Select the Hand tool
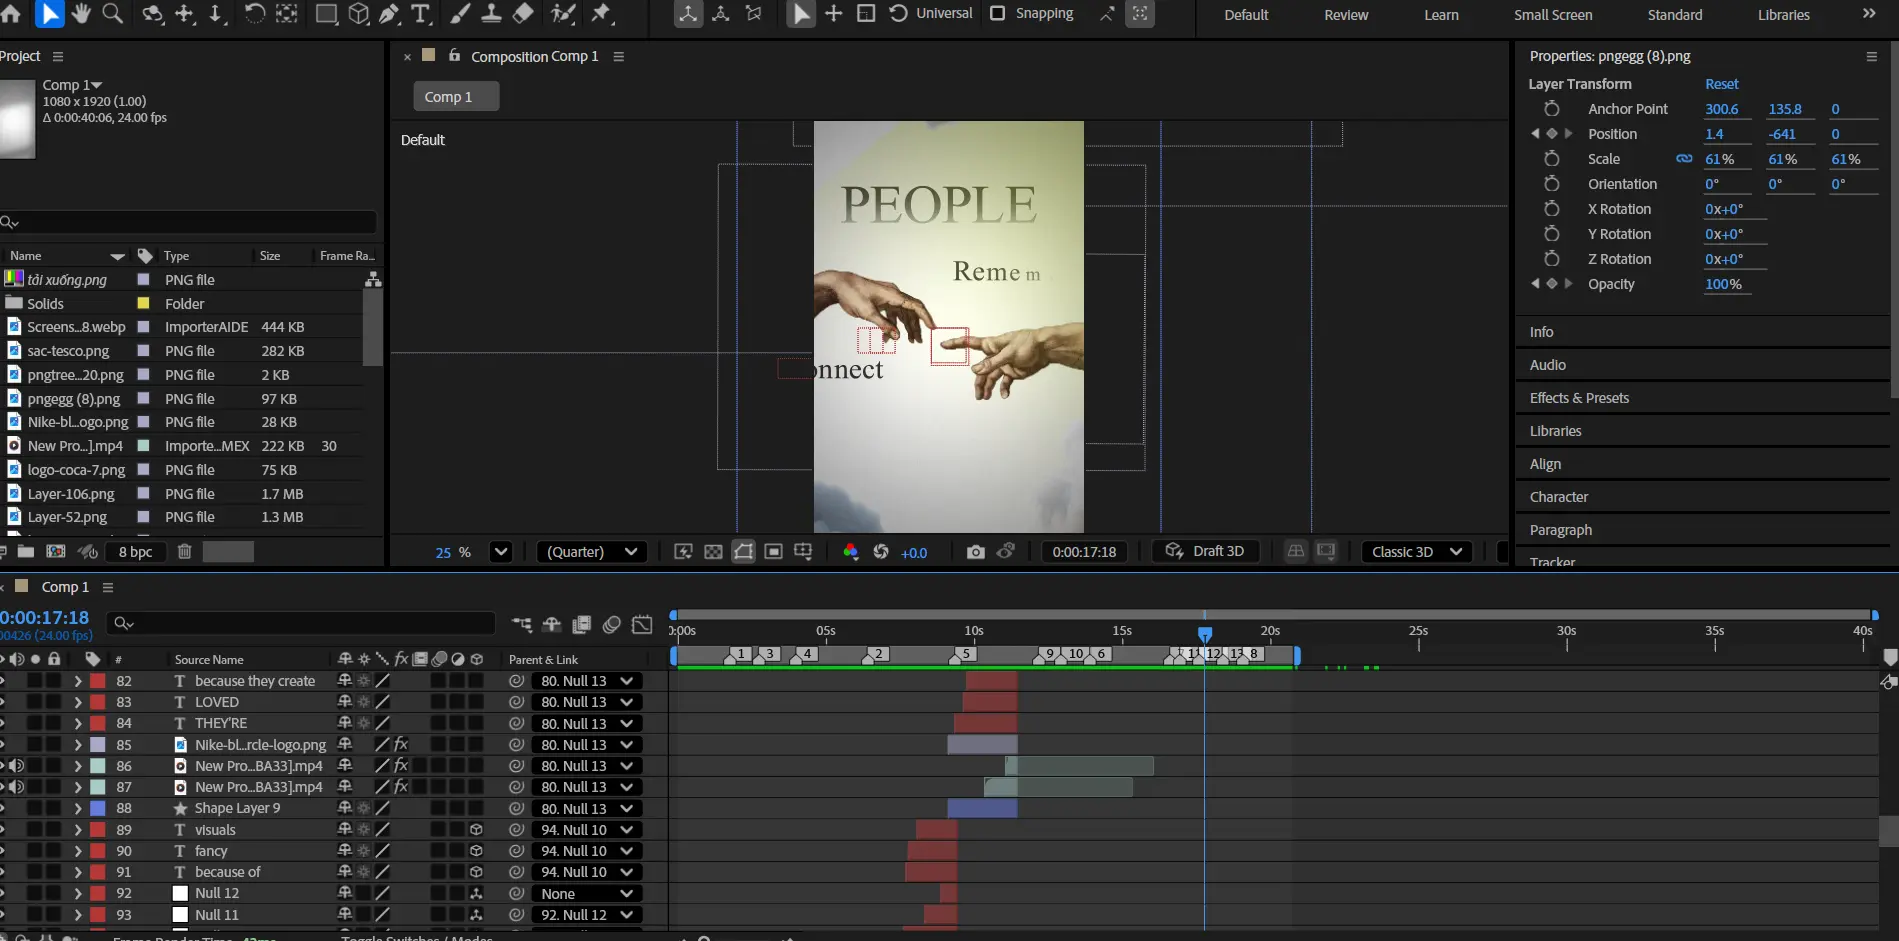This screenshot has width=1899, height=941. click(81, 13)
